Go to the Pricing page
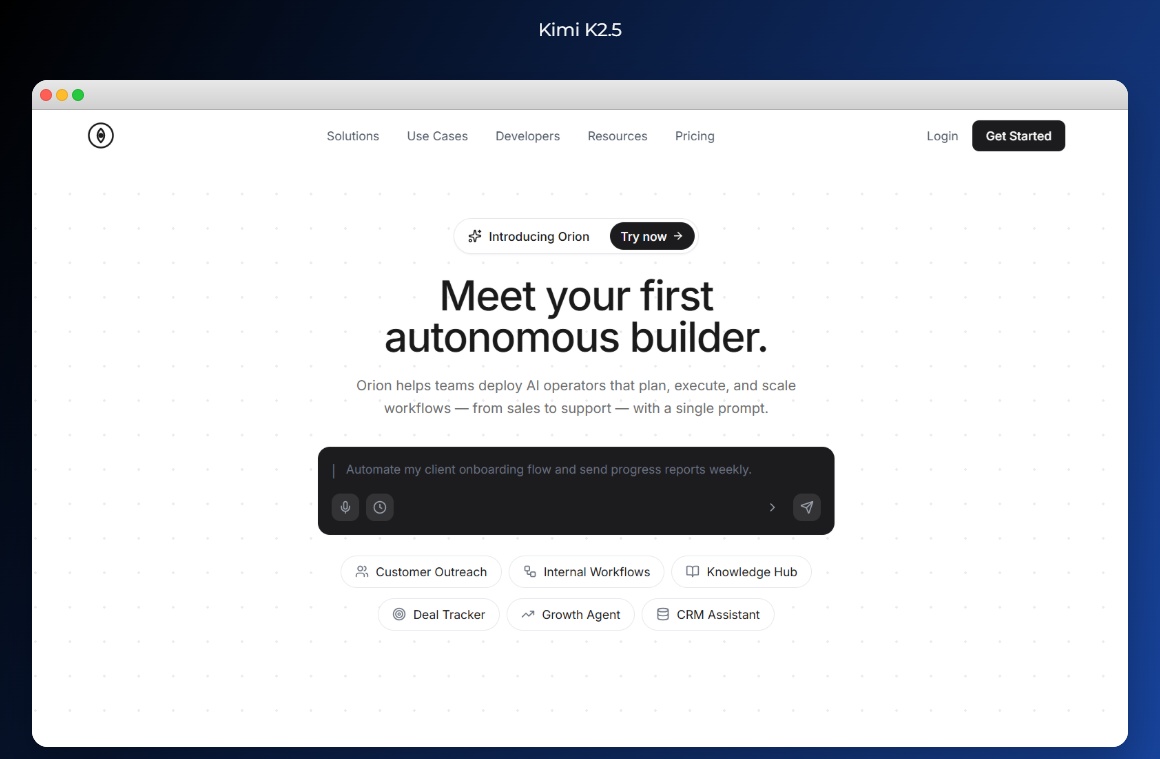Screen dimensions: 1160x759 coord(695,136)
